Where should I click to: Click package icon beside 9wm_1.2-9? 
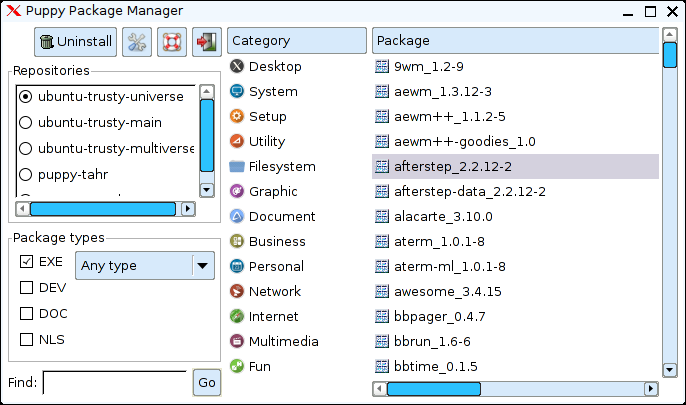pos(382,66)
